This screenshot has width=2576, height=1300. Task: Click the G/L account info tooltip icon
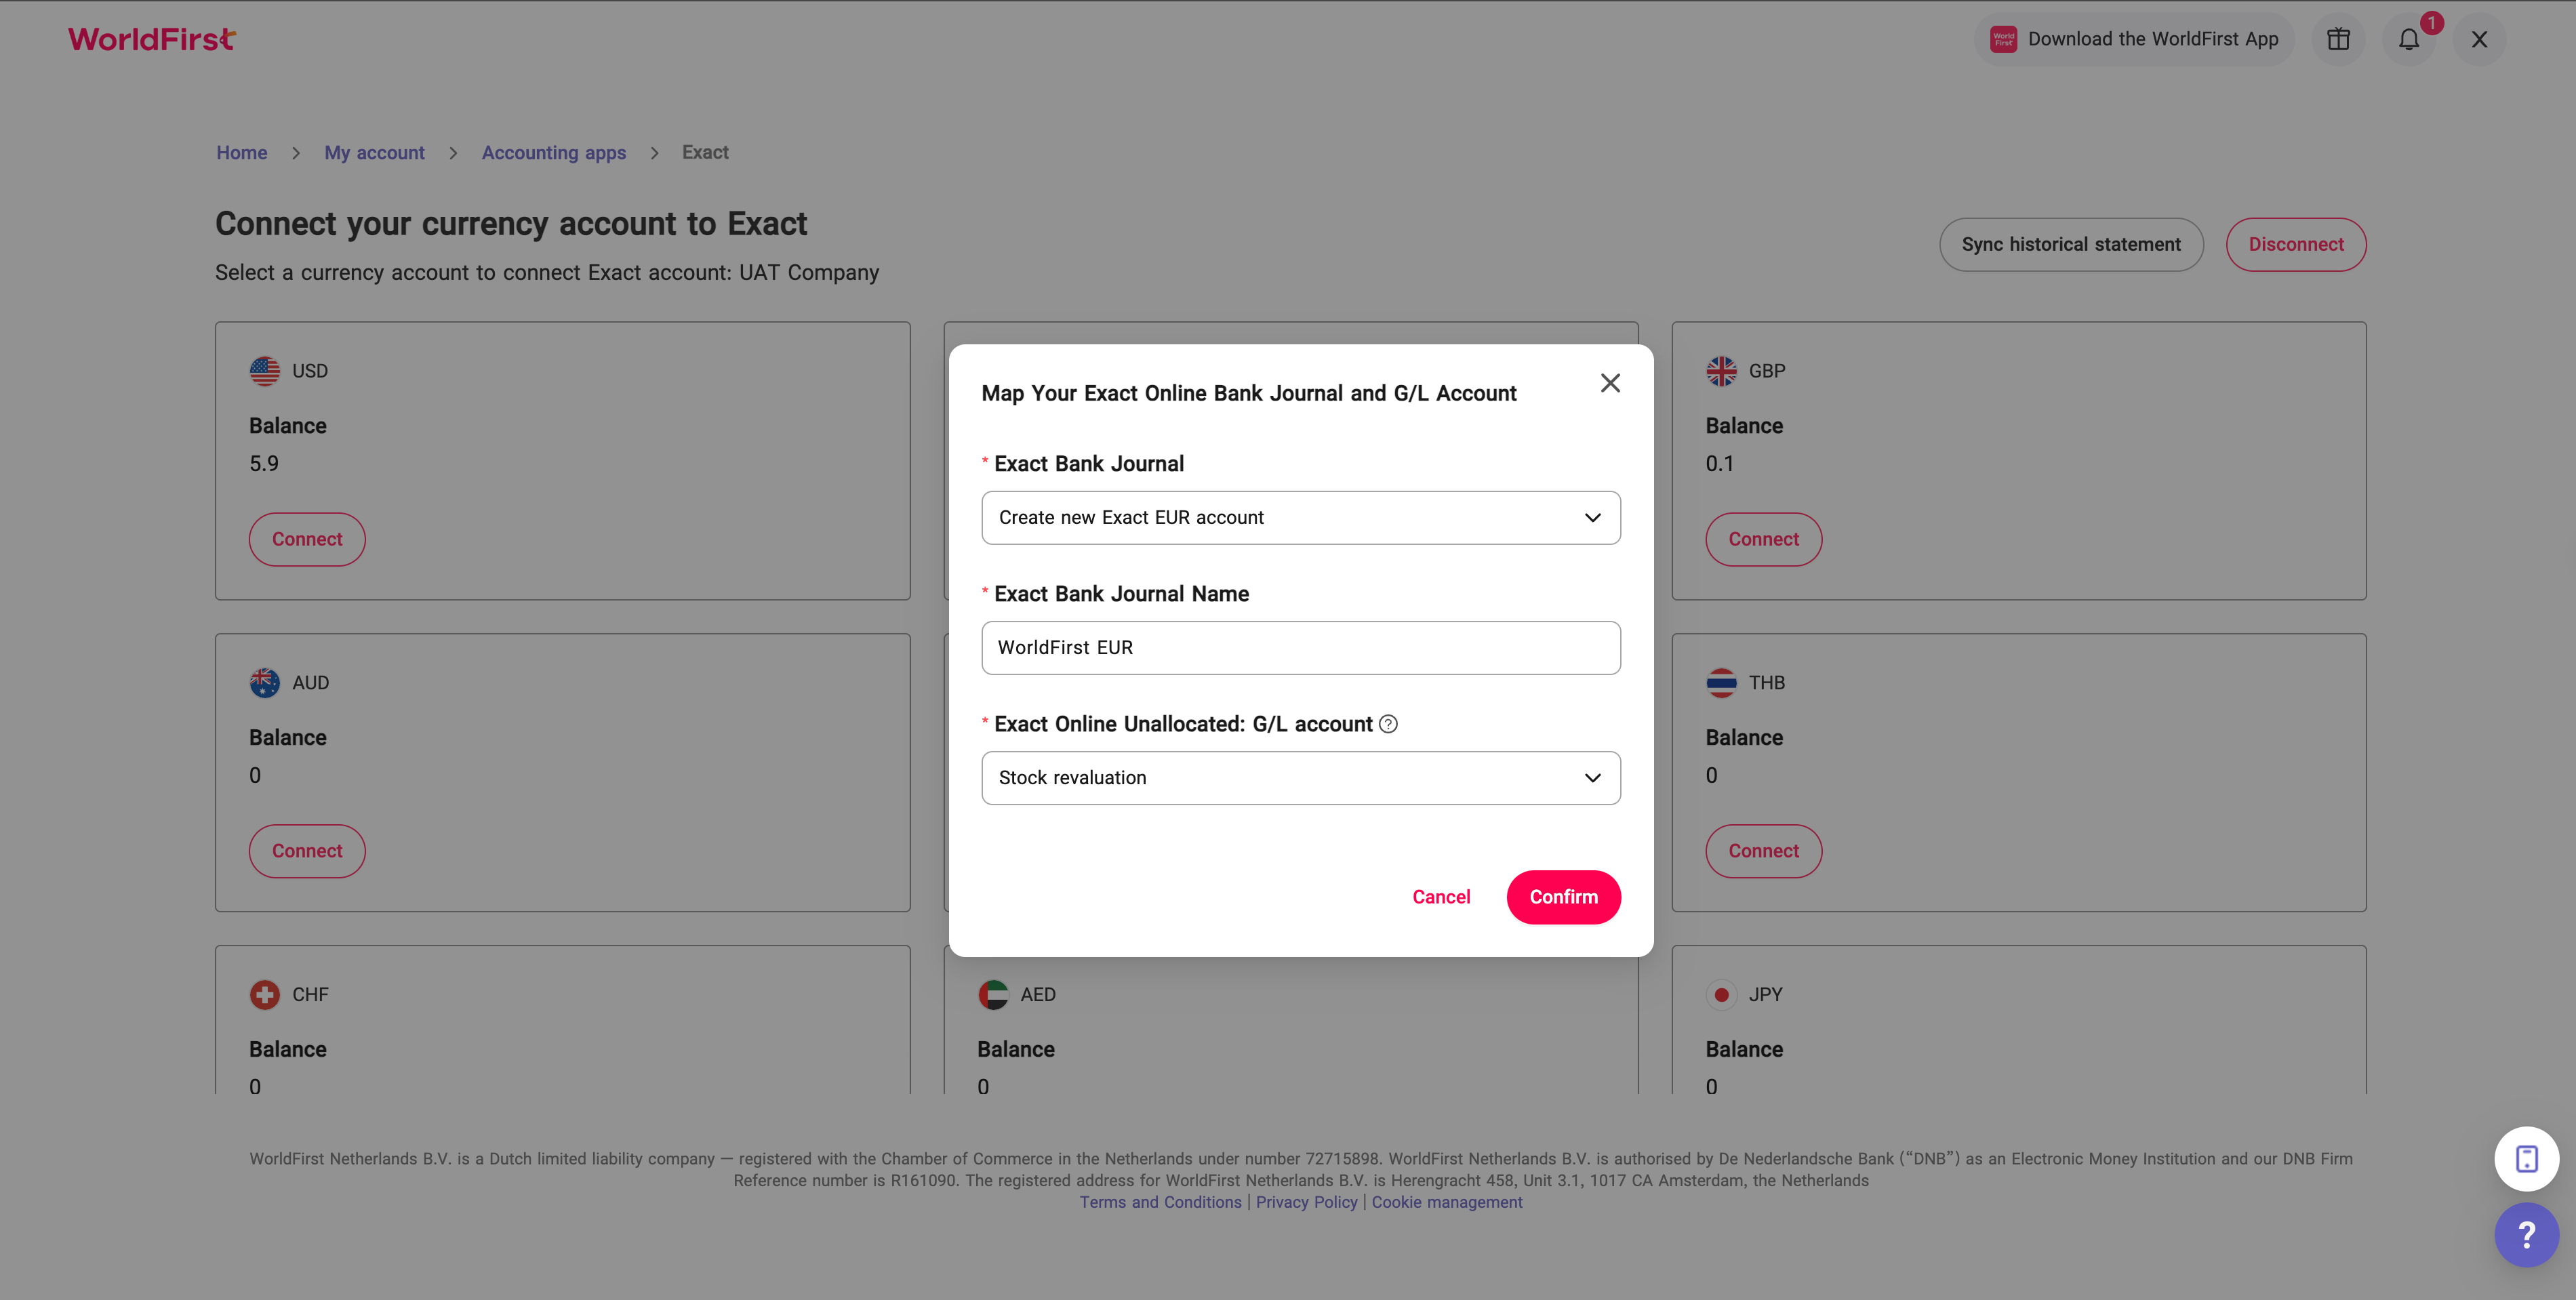point(1388,724)
